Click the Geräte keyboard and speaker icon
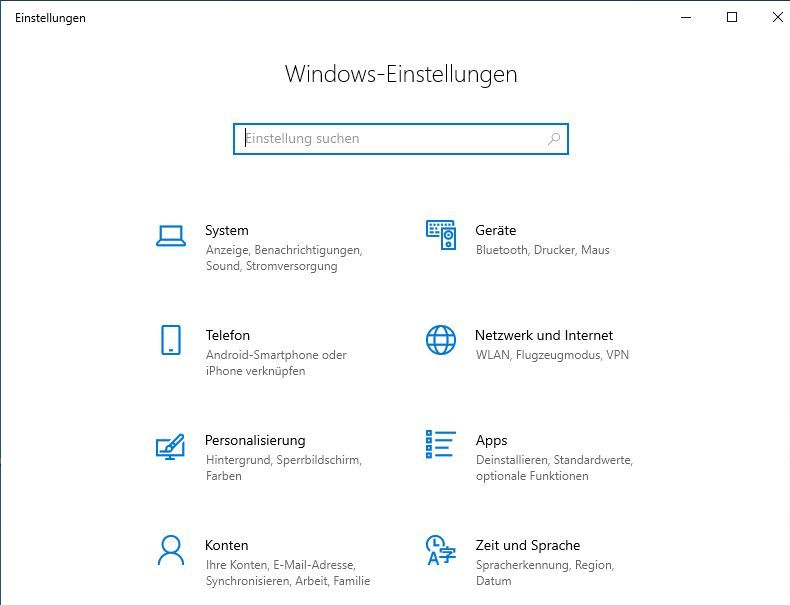This screenshot has height=605, width=790. 441,235
